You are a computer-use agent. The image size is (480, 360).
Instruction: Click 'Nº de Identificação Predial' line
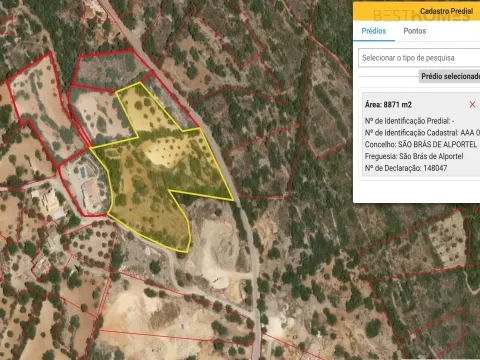409,121
